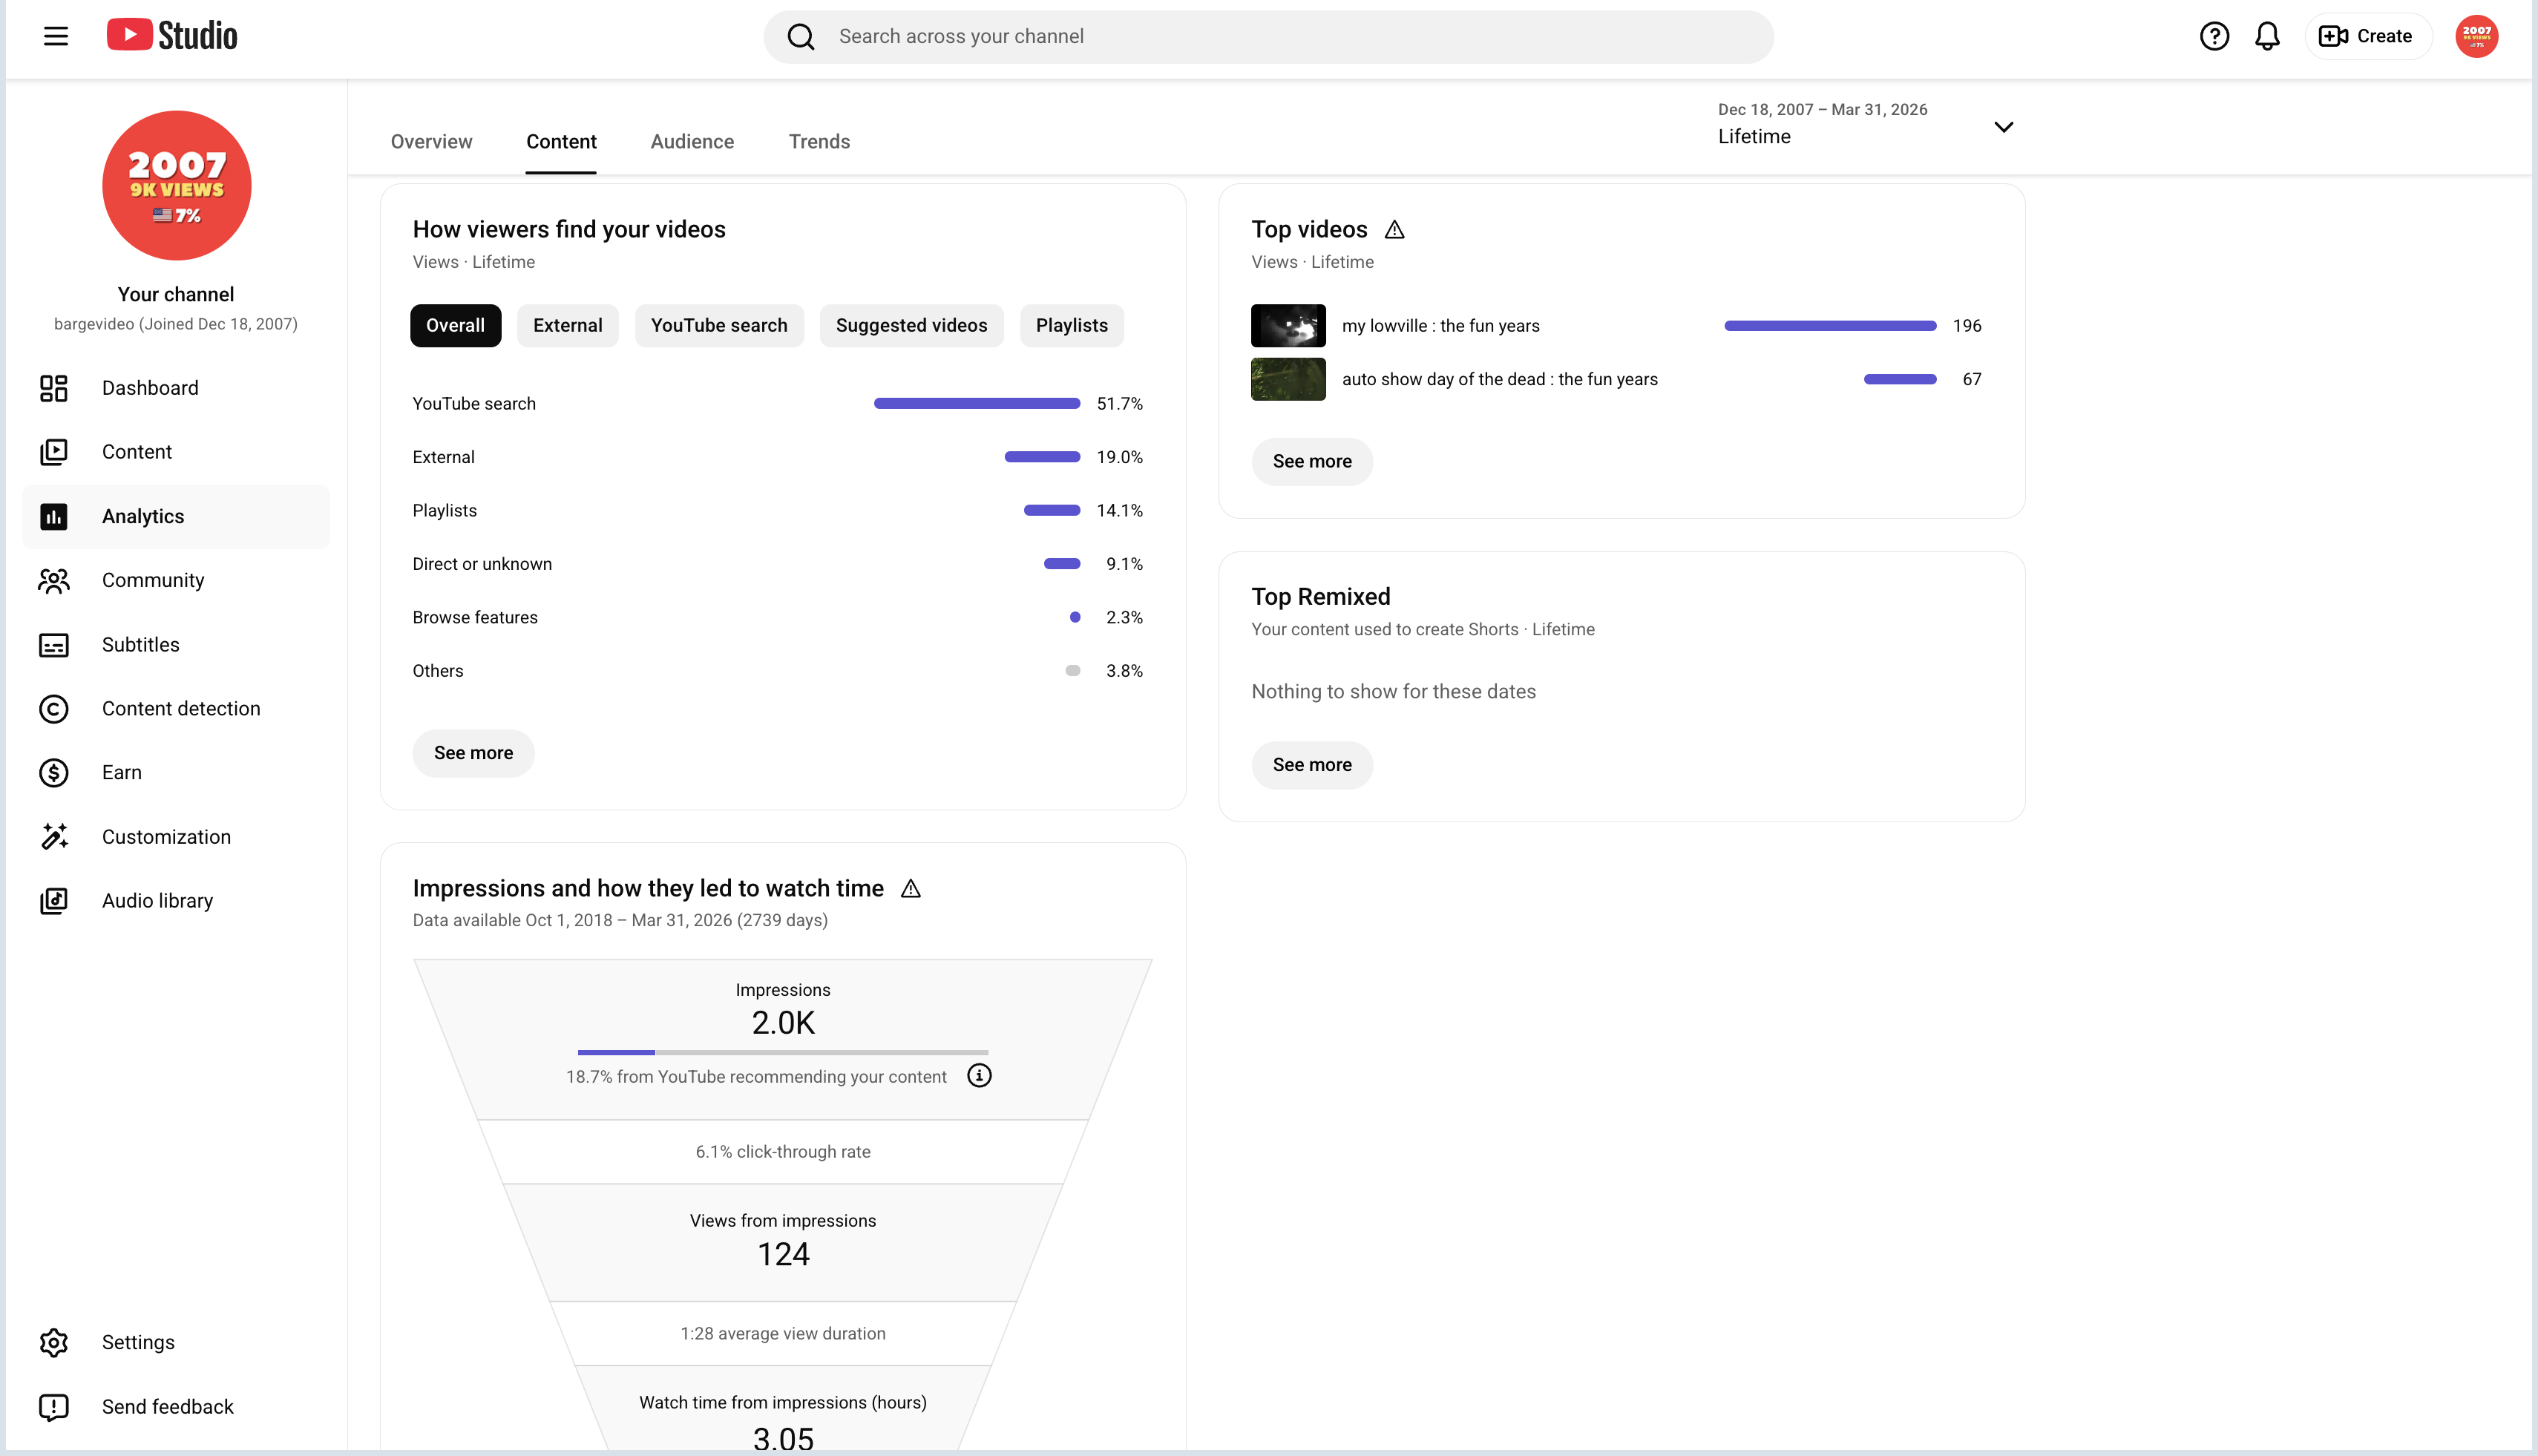Click the Browse features row
This screenshot has height=1456, width=2538.
pos(777,618)
